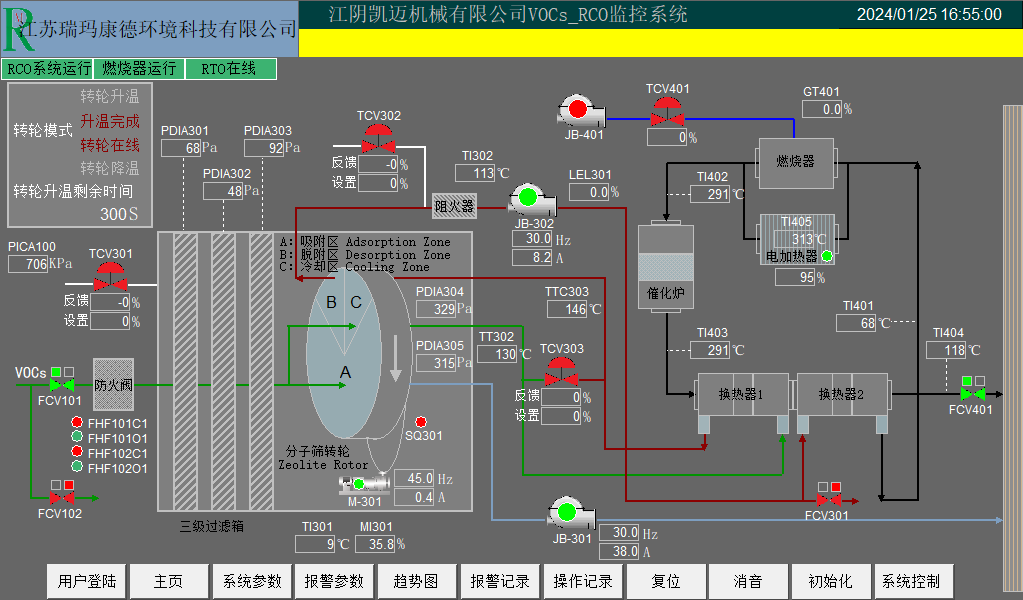Click the 燃烧器运行 status indicator
Screen dimensions: 1023x600
click(139, 68)
